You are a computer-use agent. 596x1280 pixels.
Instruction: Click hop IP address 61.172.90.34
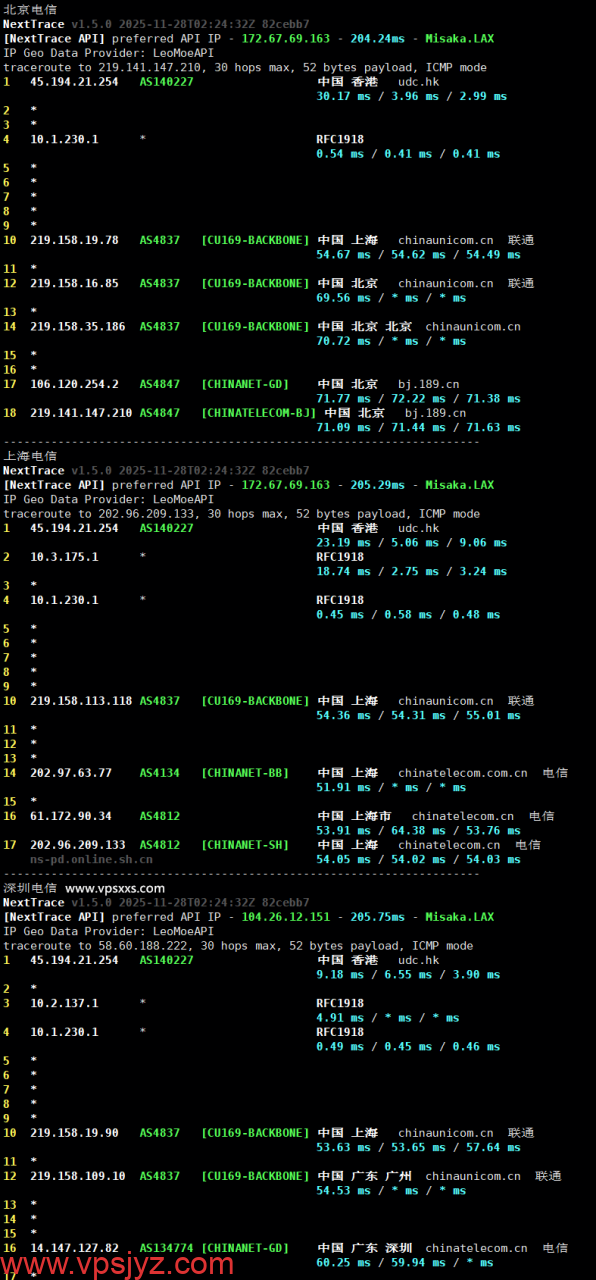(71, 816)
